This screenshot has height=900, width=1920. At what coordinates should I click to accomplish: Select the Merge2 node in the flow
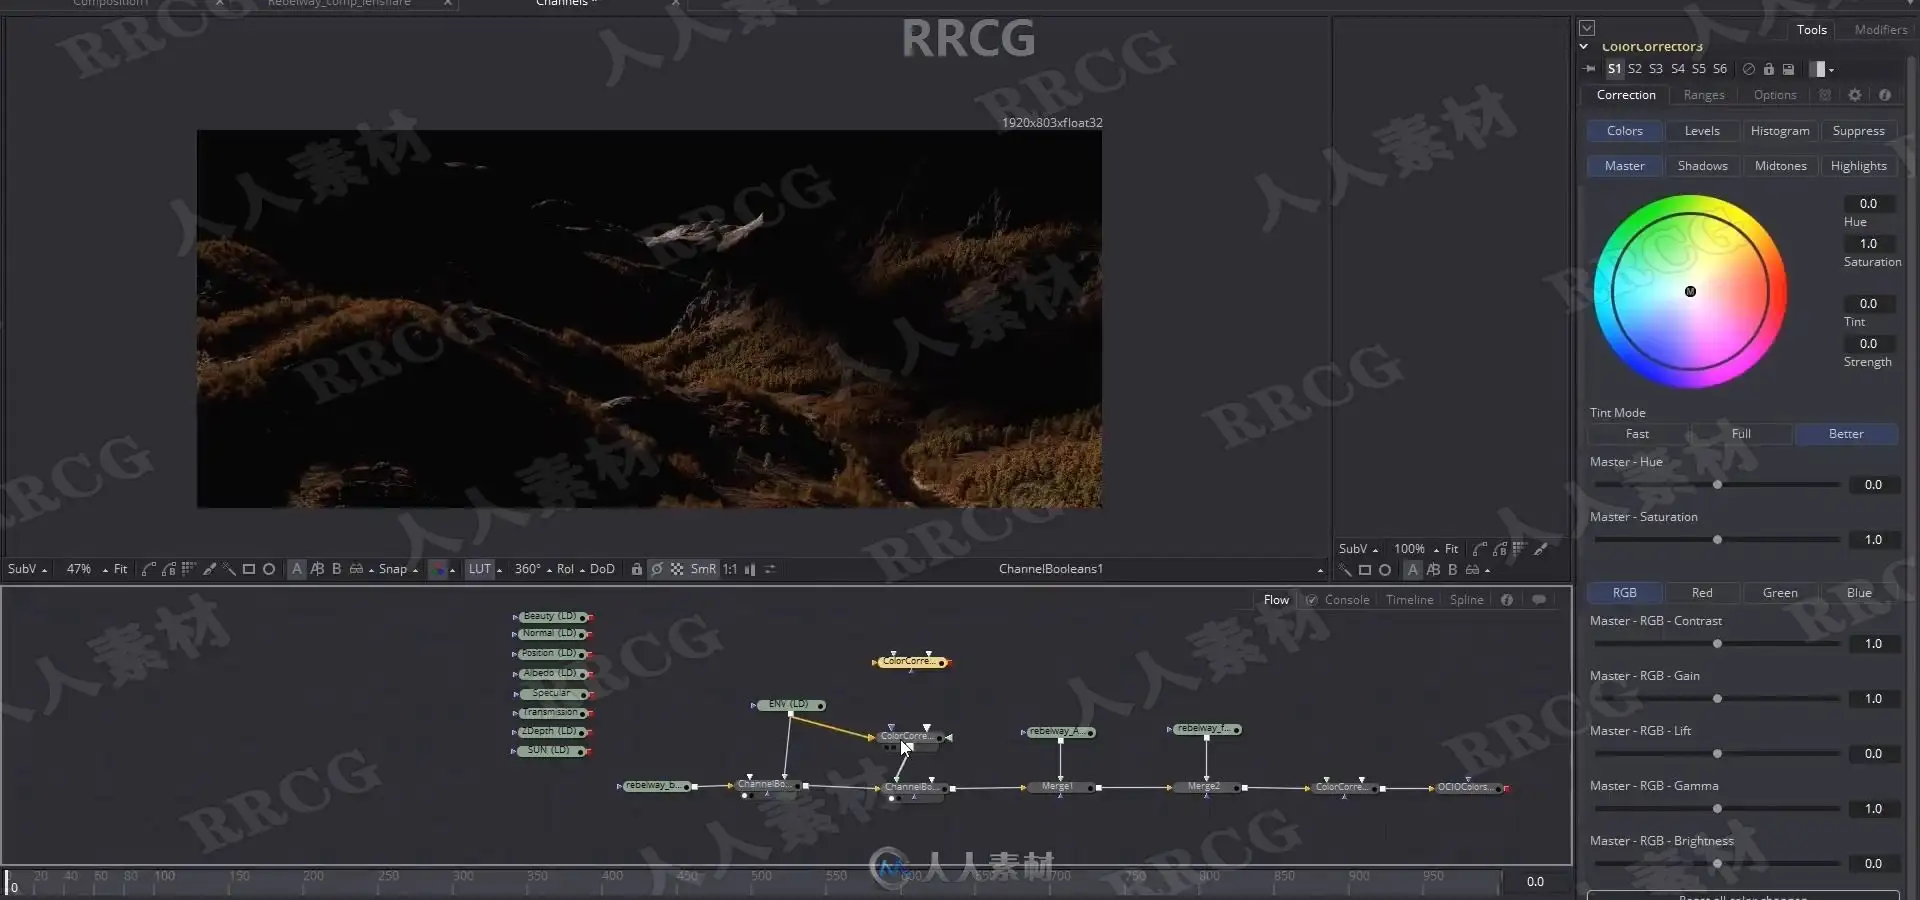point(1204,787)
